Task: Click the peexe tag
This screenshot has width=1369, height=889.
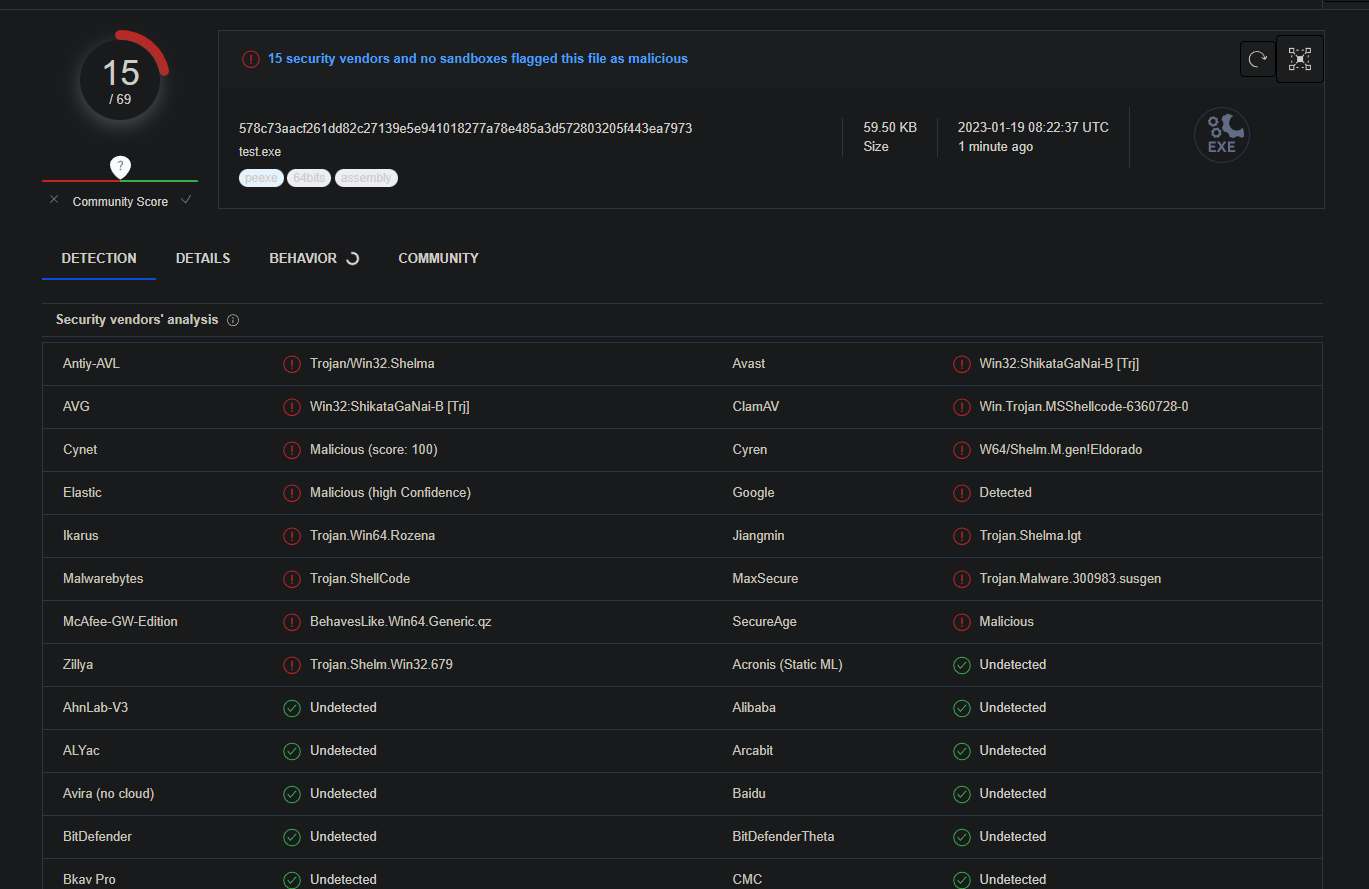Action: tap(261, 178)
